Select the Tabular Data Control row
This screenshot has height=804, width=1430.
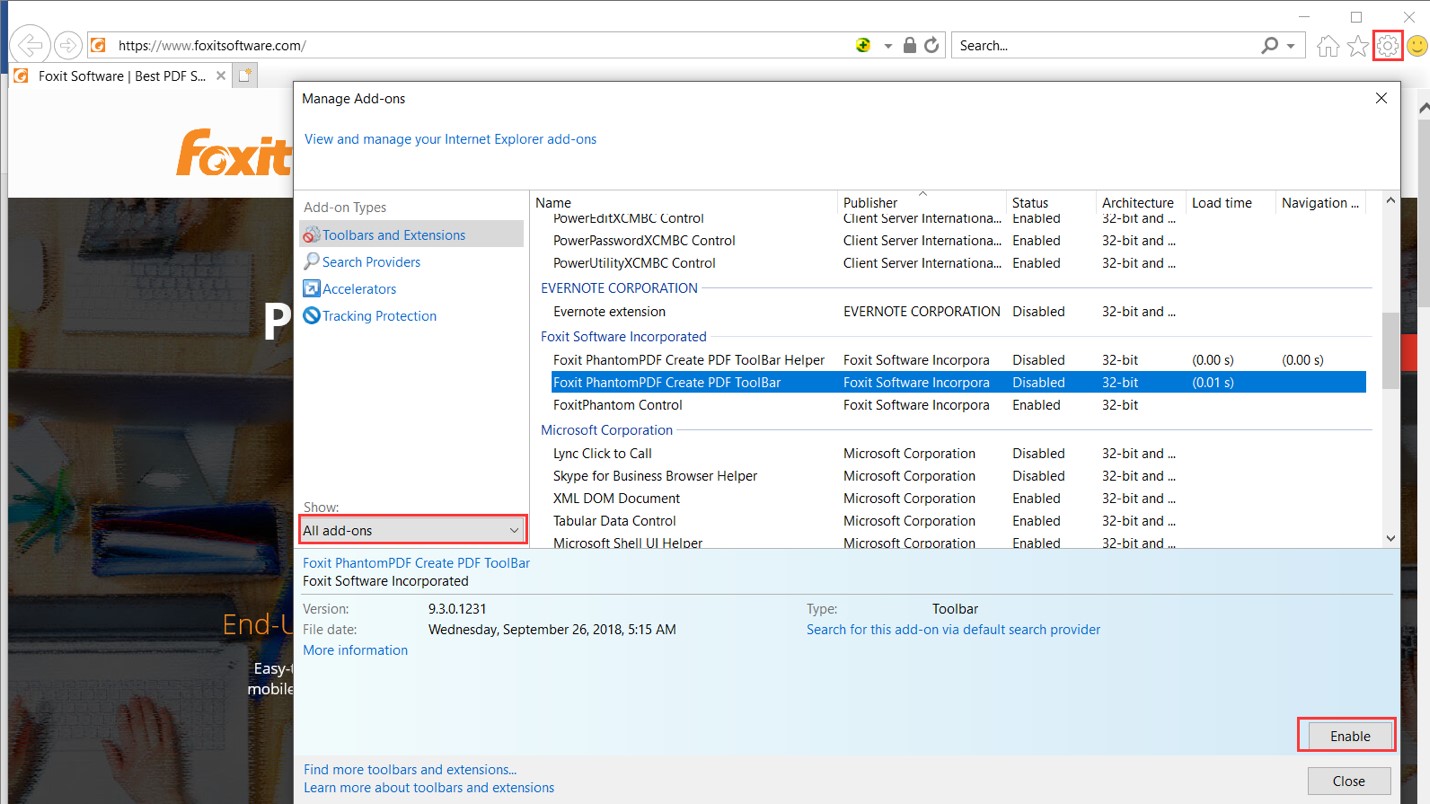(x=959, y=521)
